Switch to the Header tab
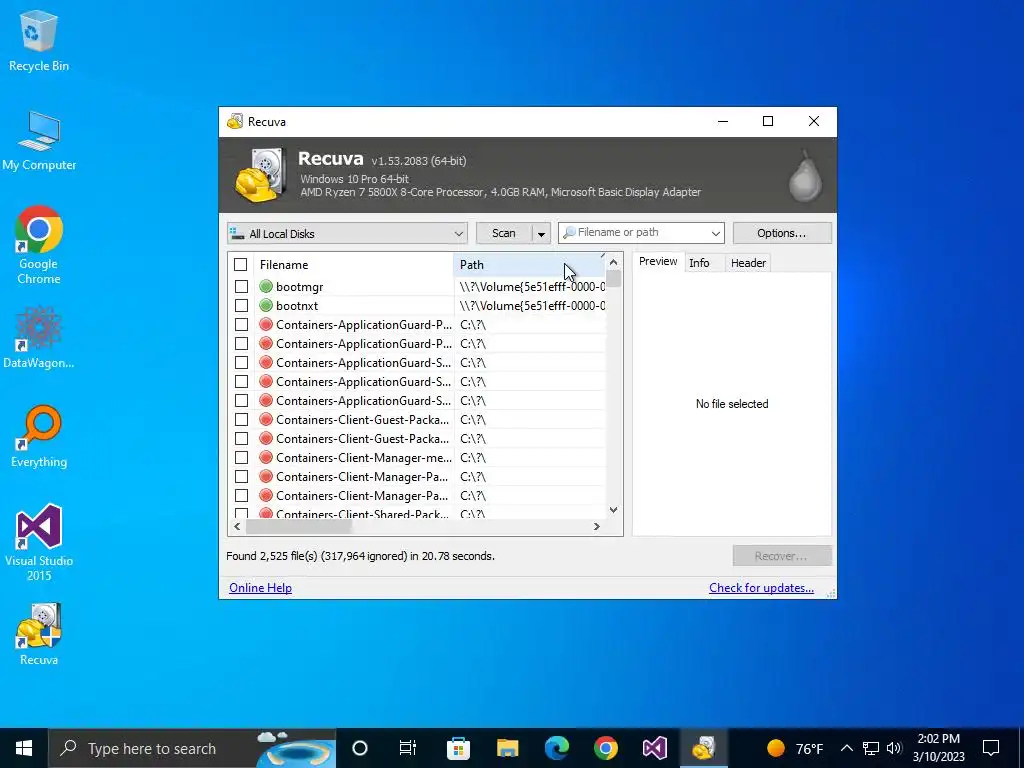This screenshot has height=768, width=1024. 748,263
